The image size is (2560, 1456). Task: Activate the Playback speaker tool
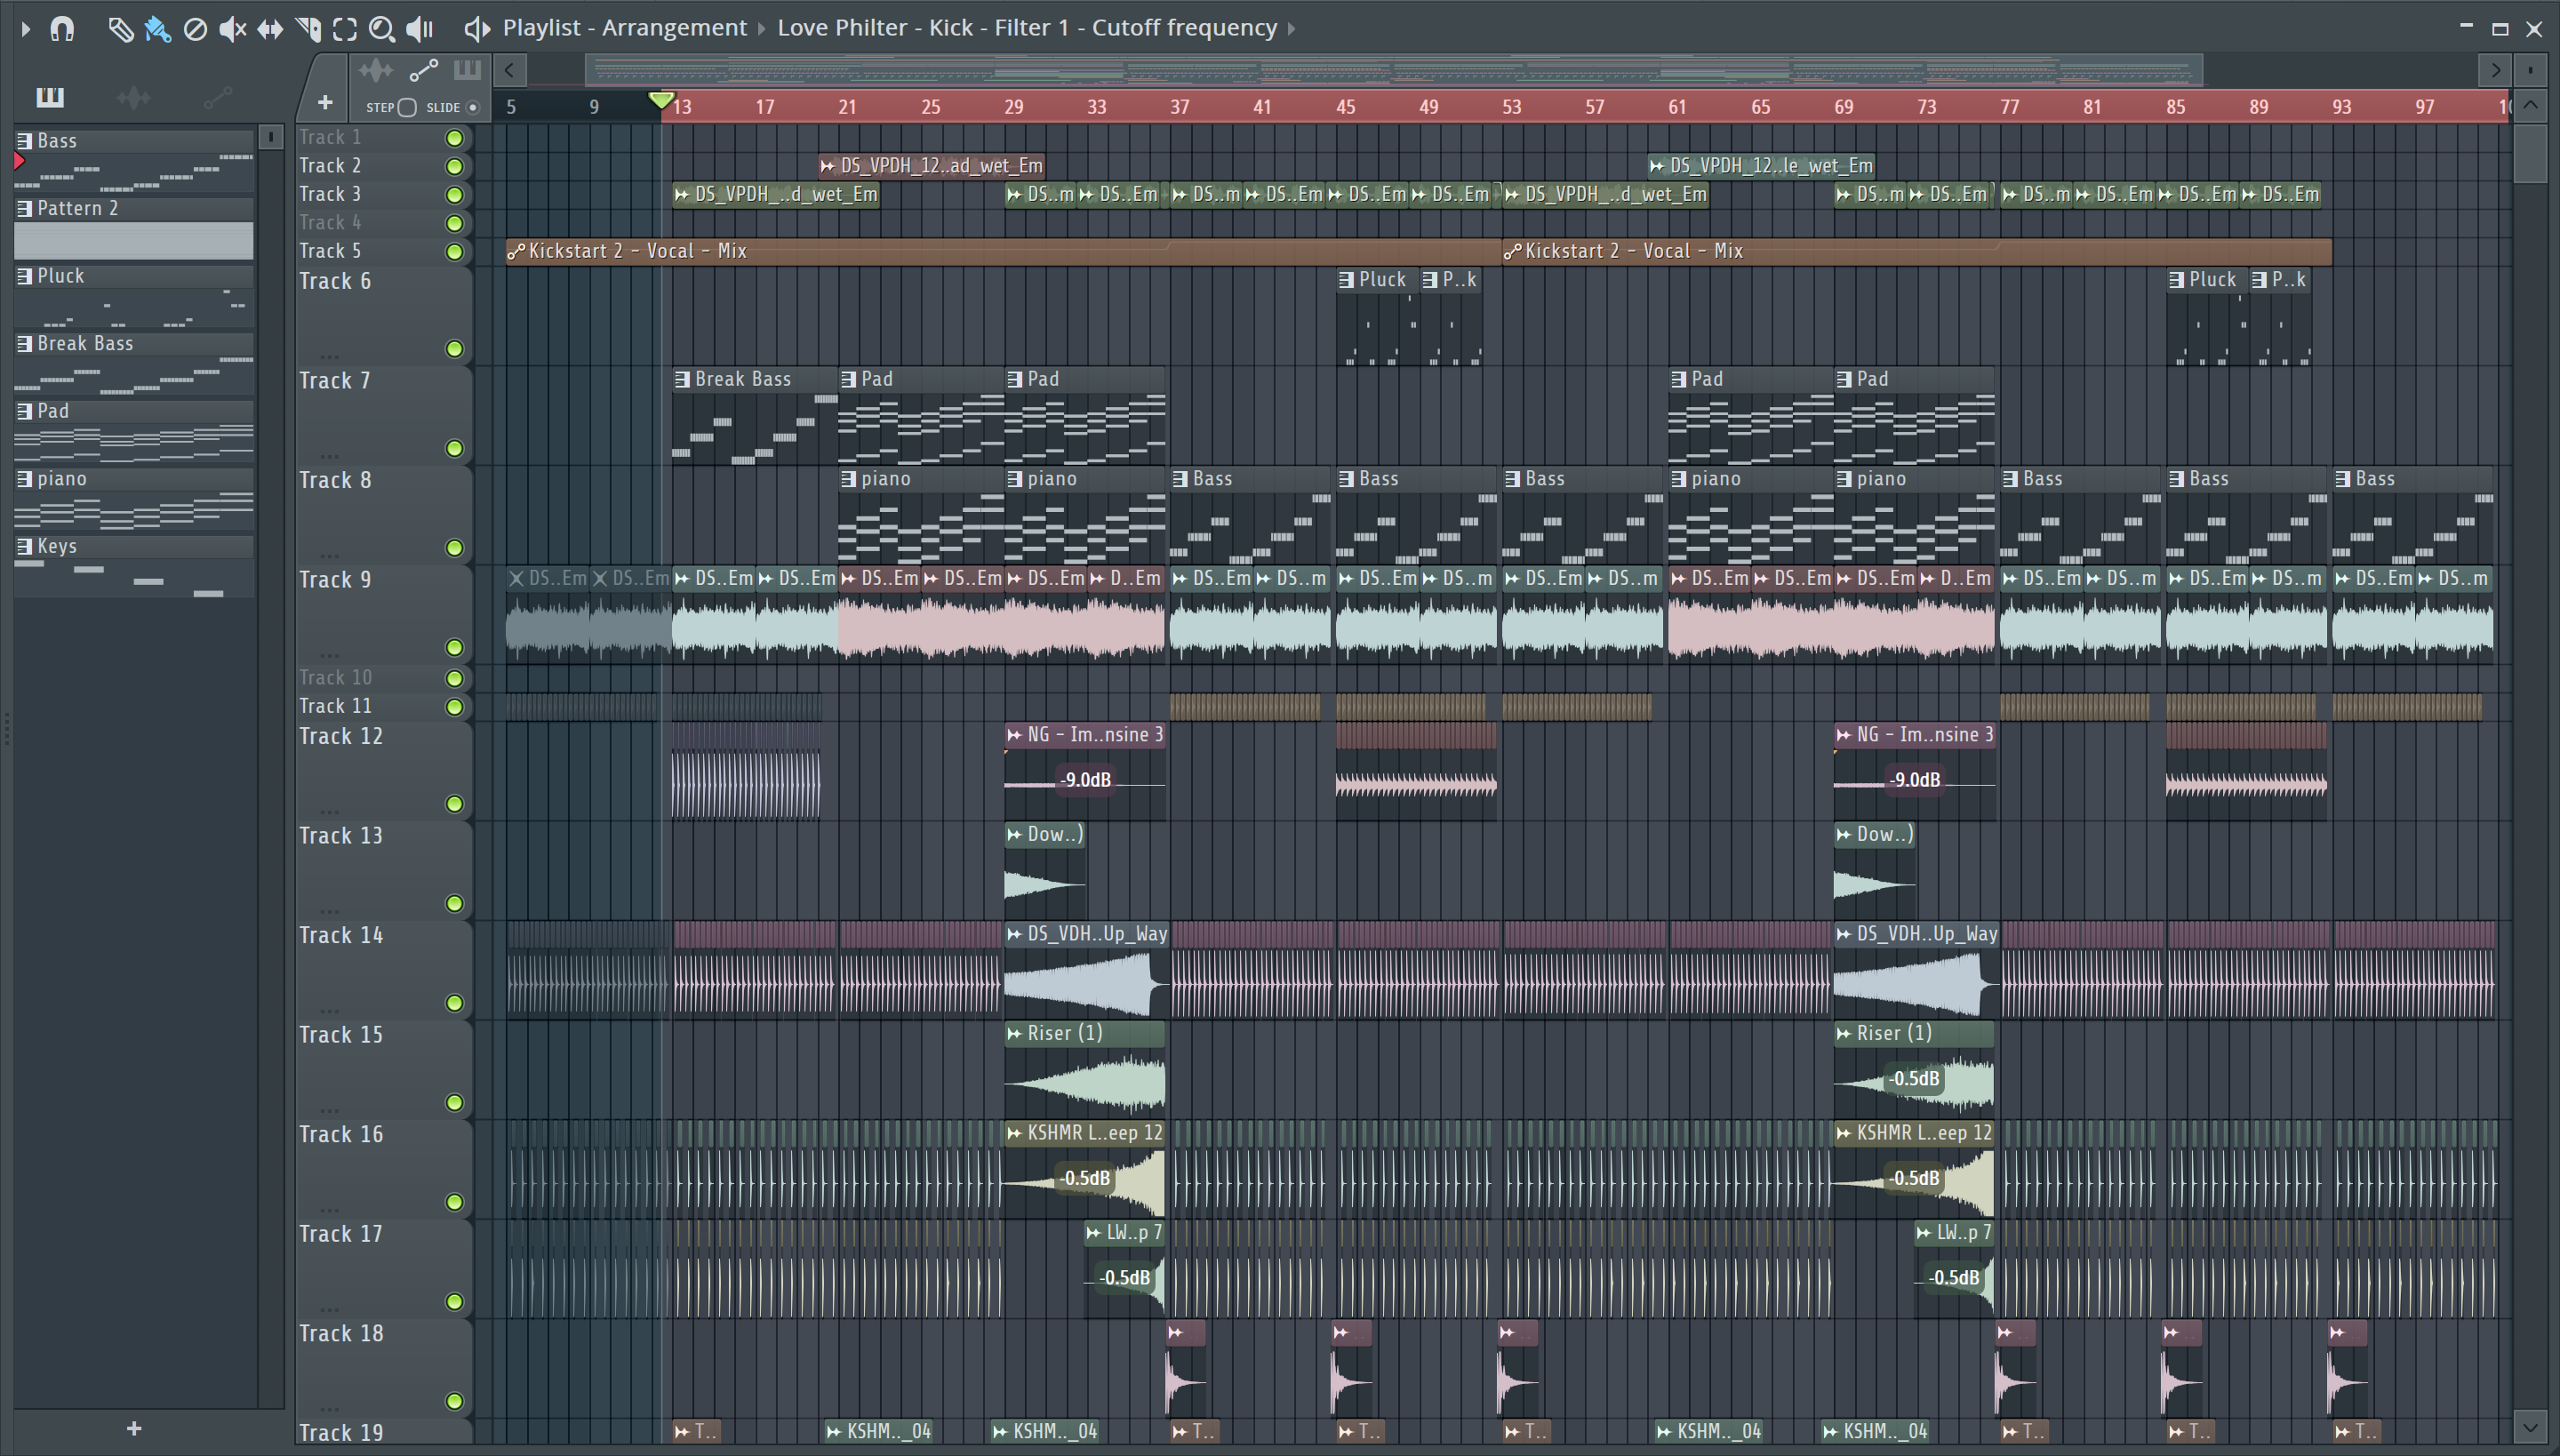coord(420,29)
